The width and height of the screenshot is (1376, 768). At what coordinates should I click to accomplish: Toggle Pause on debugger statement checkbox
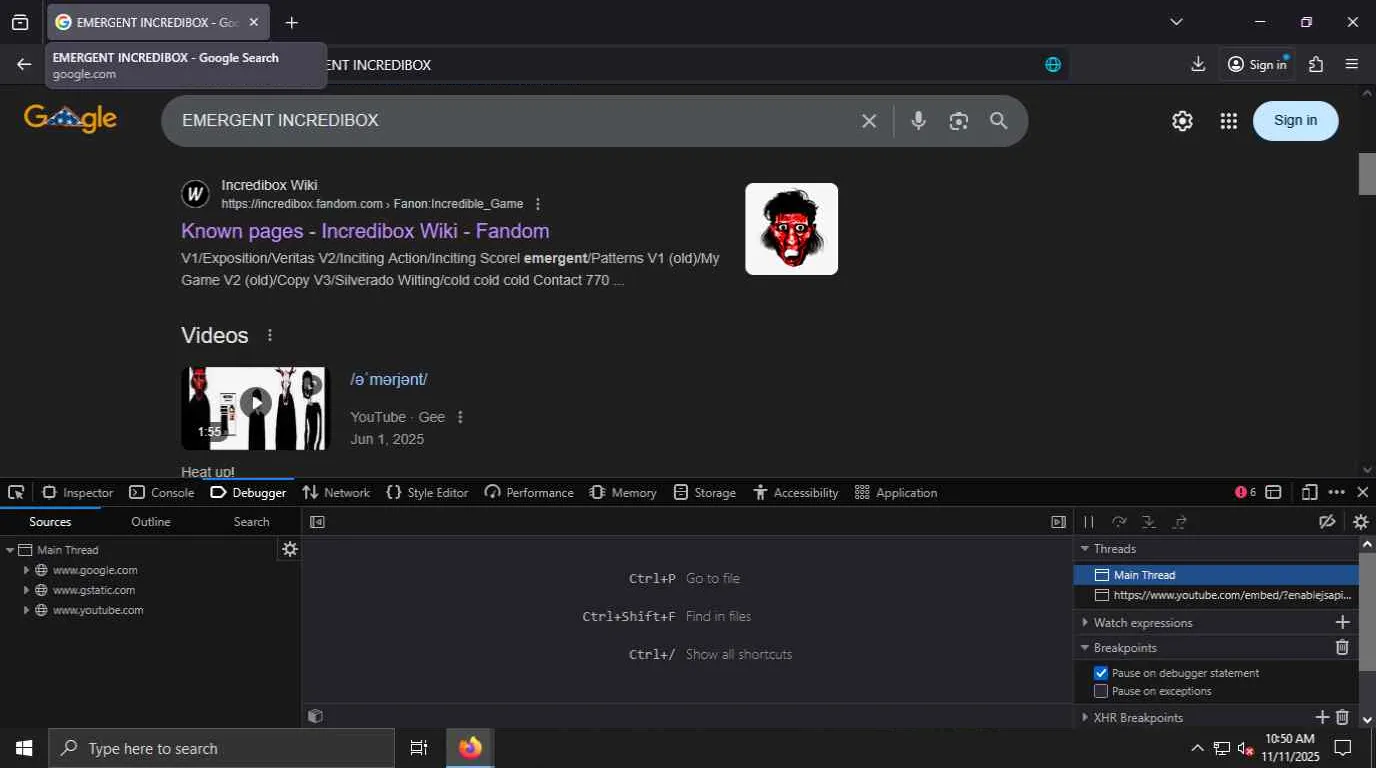click(x=1101, y=673)
